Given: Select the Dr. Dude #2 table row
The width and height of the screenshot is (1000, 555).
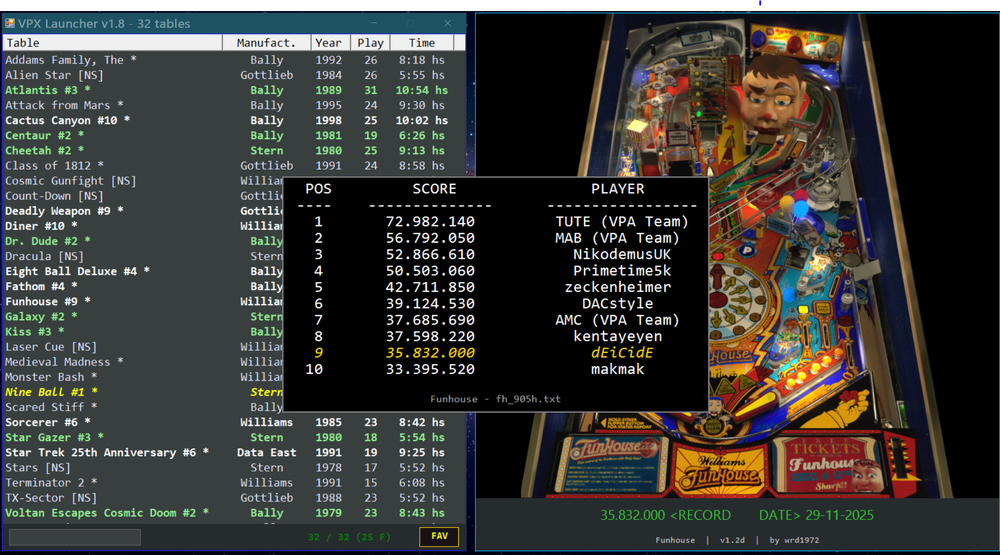Looking at the screenshot, I should click(x=143, y=241).
